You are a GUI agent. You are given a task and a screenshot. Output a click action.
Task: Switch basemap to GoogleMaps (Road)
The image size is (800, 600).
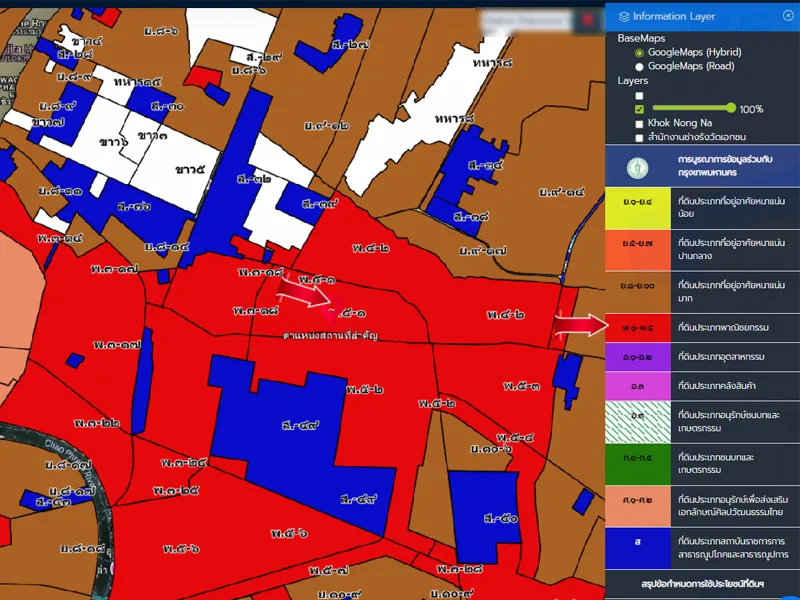pyautogui.click(x=639, y=66)
